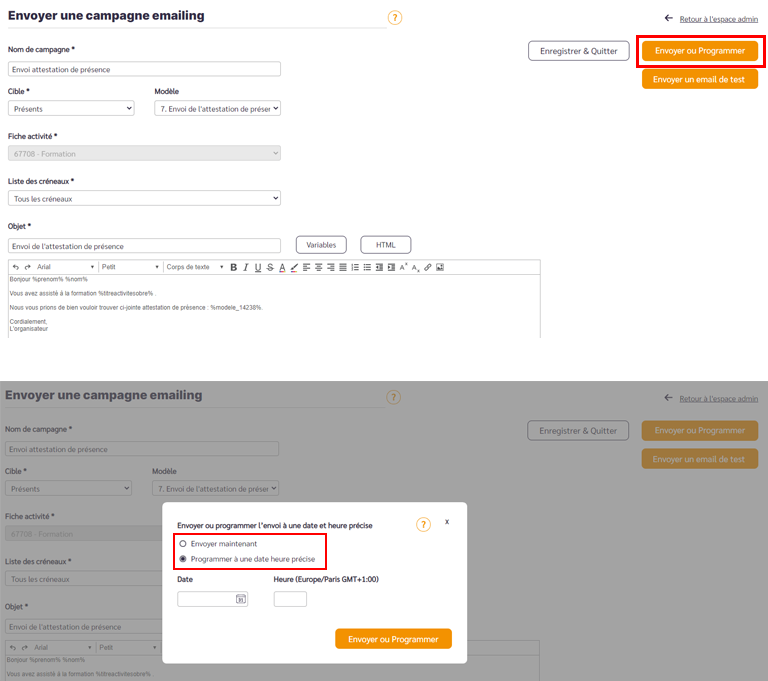Open the highlight color picker in the toolbar

pyautogui.click(x=294, y=267)
